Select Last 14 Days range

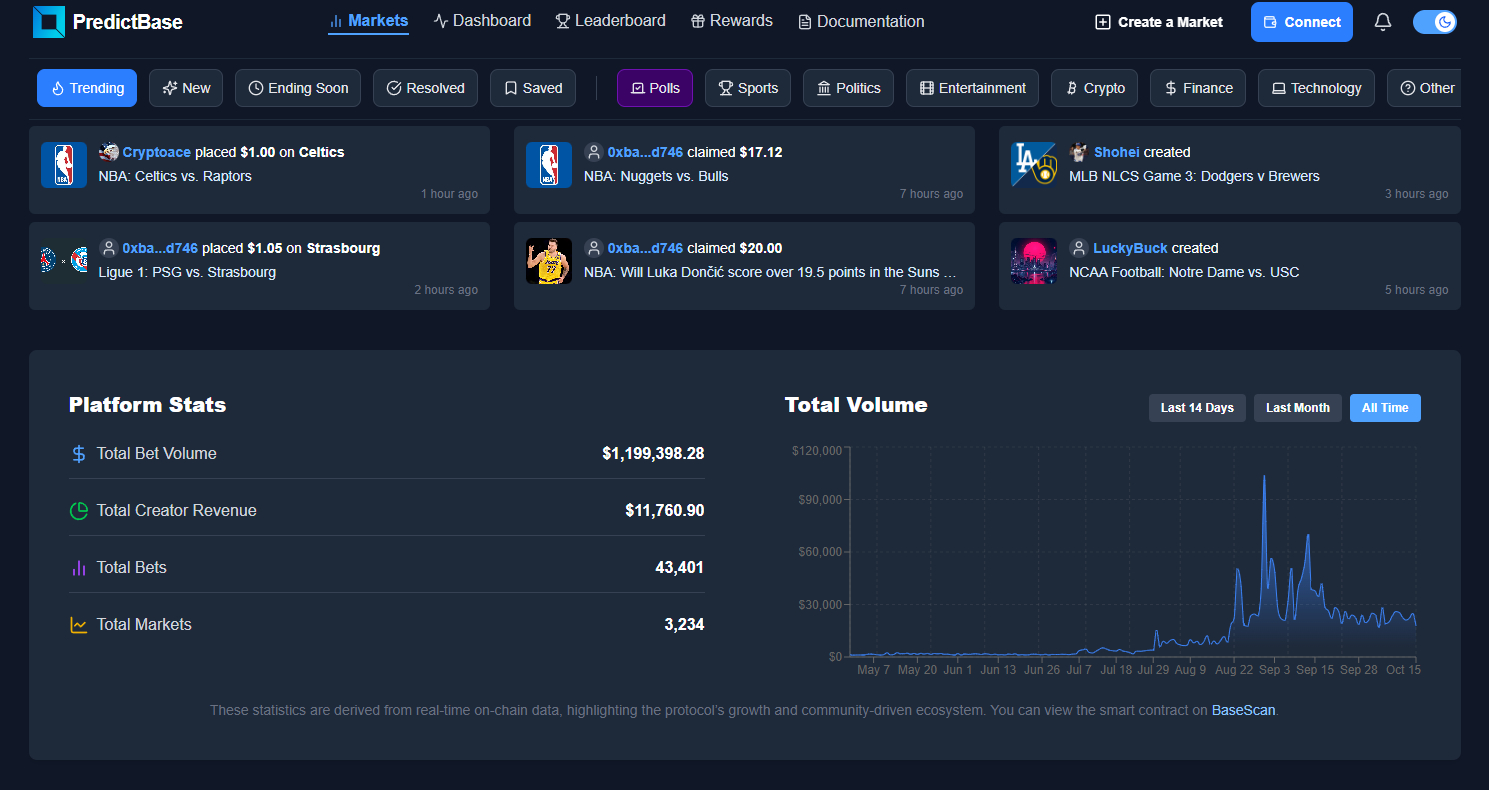coord(1196,408)
